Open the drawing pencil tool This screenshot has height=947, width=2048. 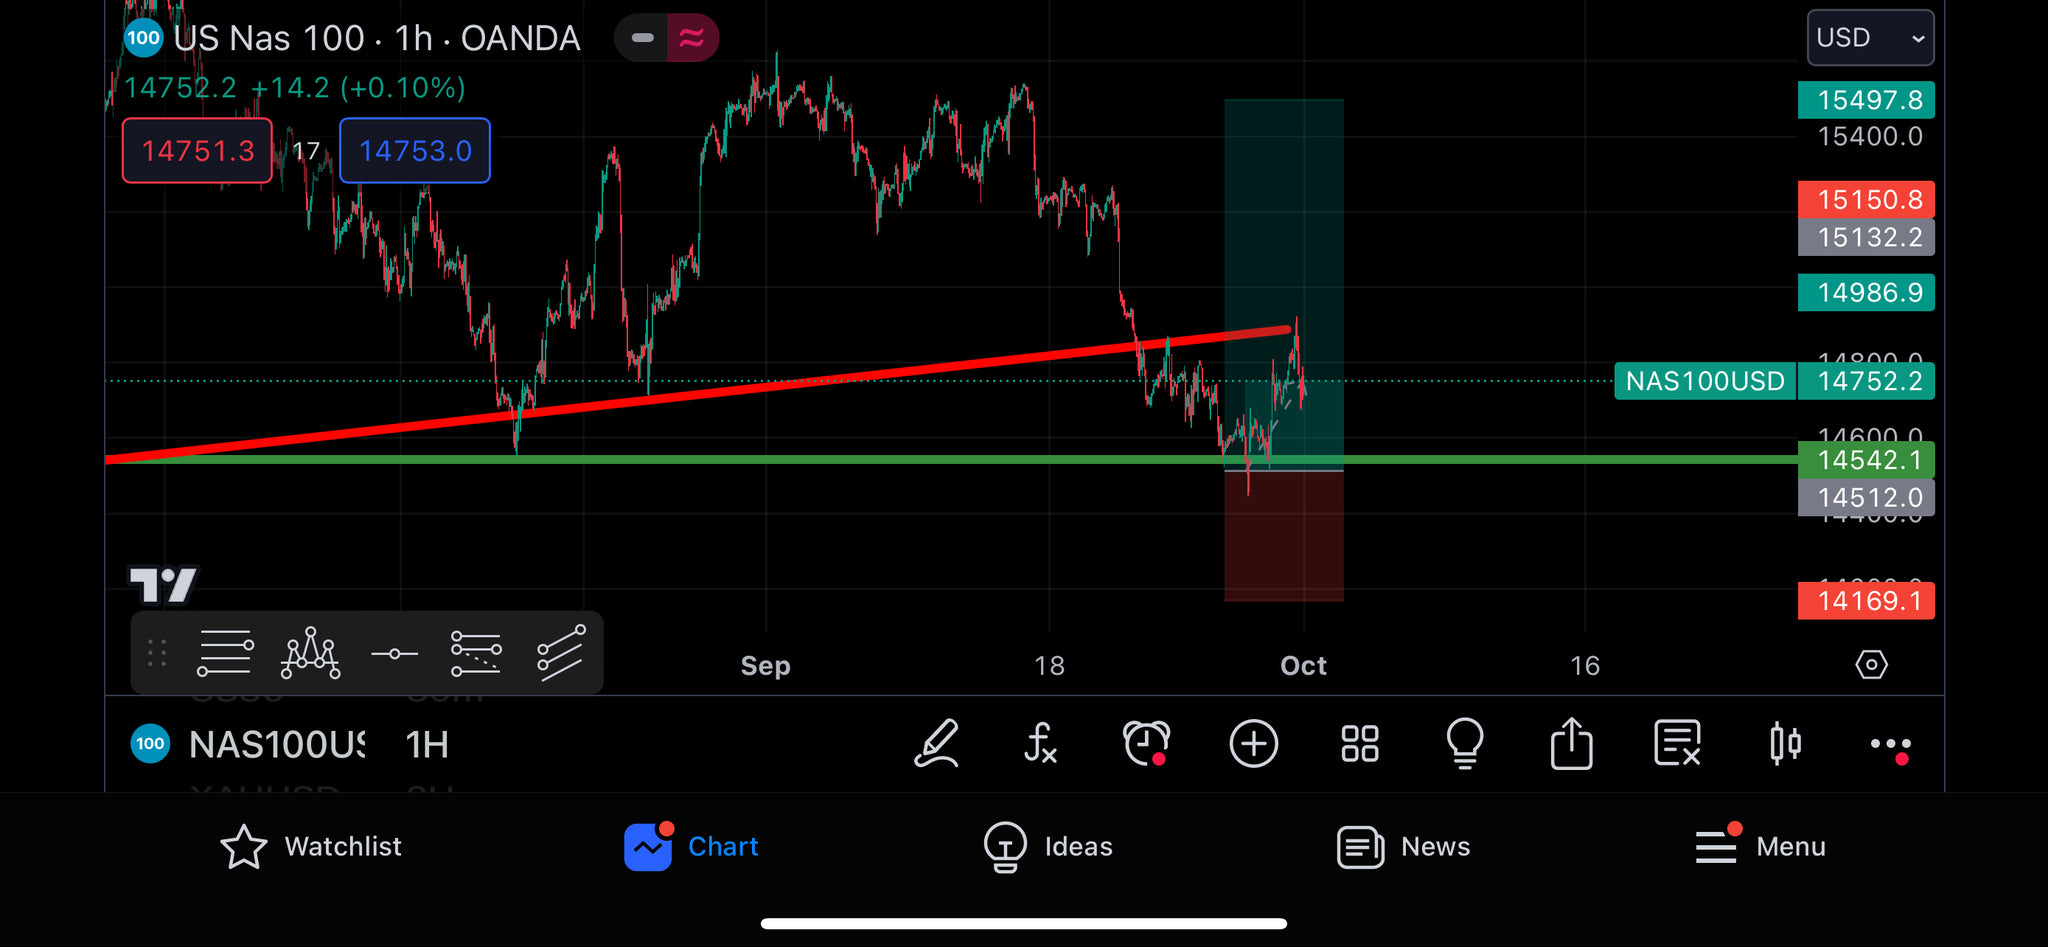point(936,744)
